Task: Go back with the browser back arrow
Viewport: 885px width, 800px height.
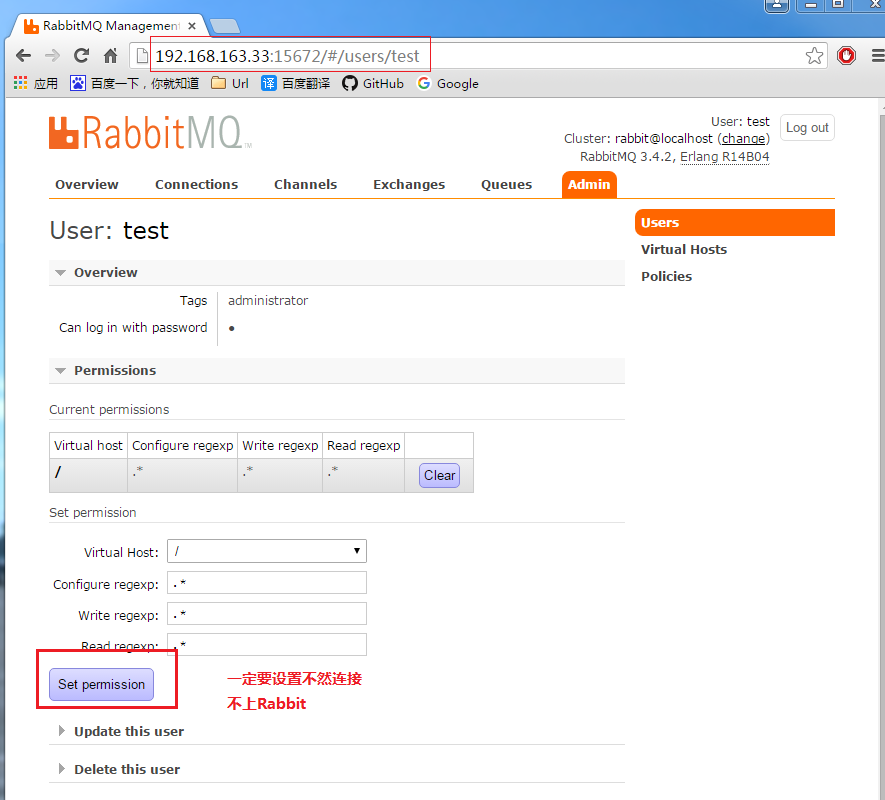Action: coord(23,56)
